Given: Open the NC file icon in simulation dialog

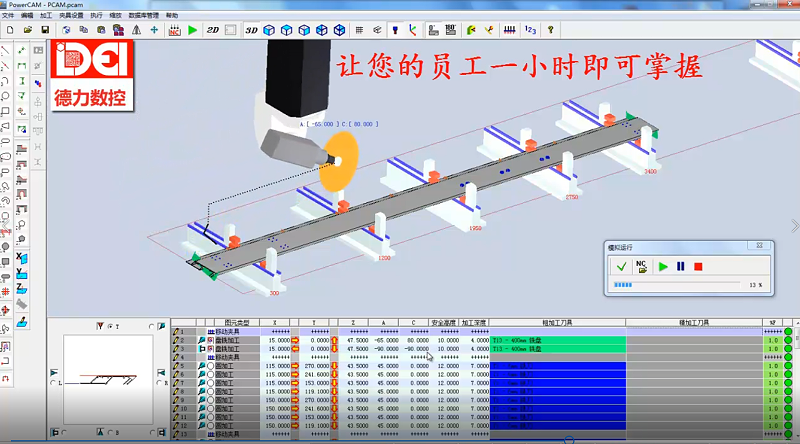Looking at the screenshot, I should (642, 267).
